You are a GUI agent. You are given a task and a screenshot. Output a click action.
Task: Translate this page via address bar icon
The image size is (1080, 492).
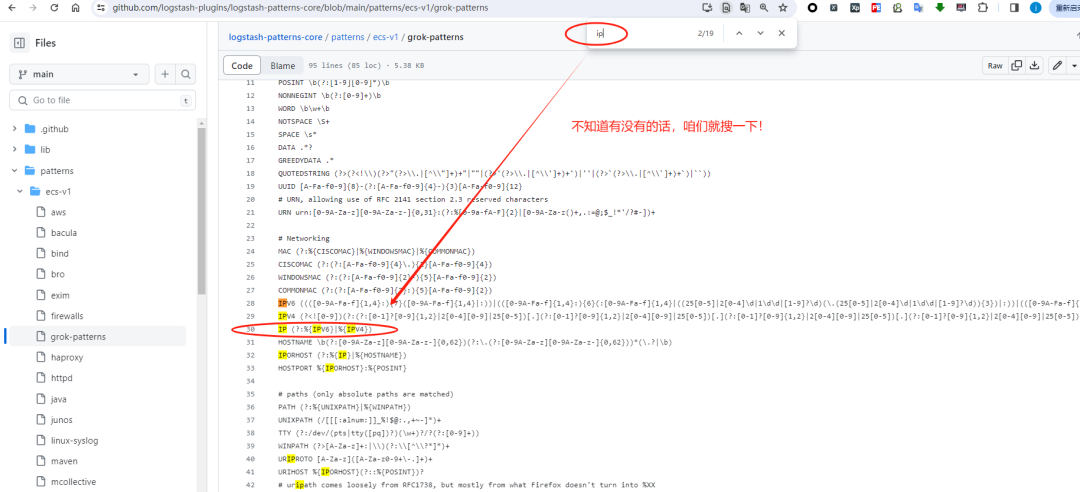tap(745, 8)
